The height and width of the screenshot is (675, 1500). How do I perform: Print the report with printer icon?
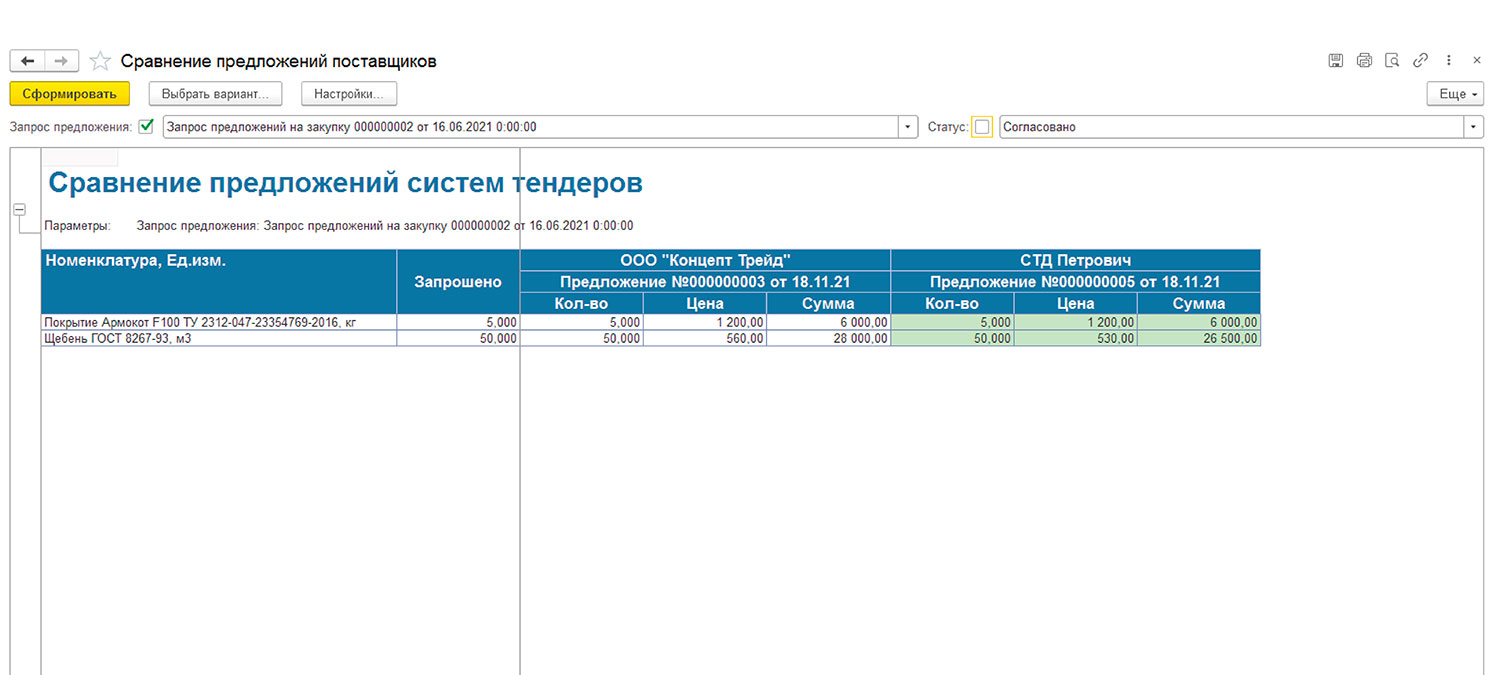click(x=1364, y=61)
